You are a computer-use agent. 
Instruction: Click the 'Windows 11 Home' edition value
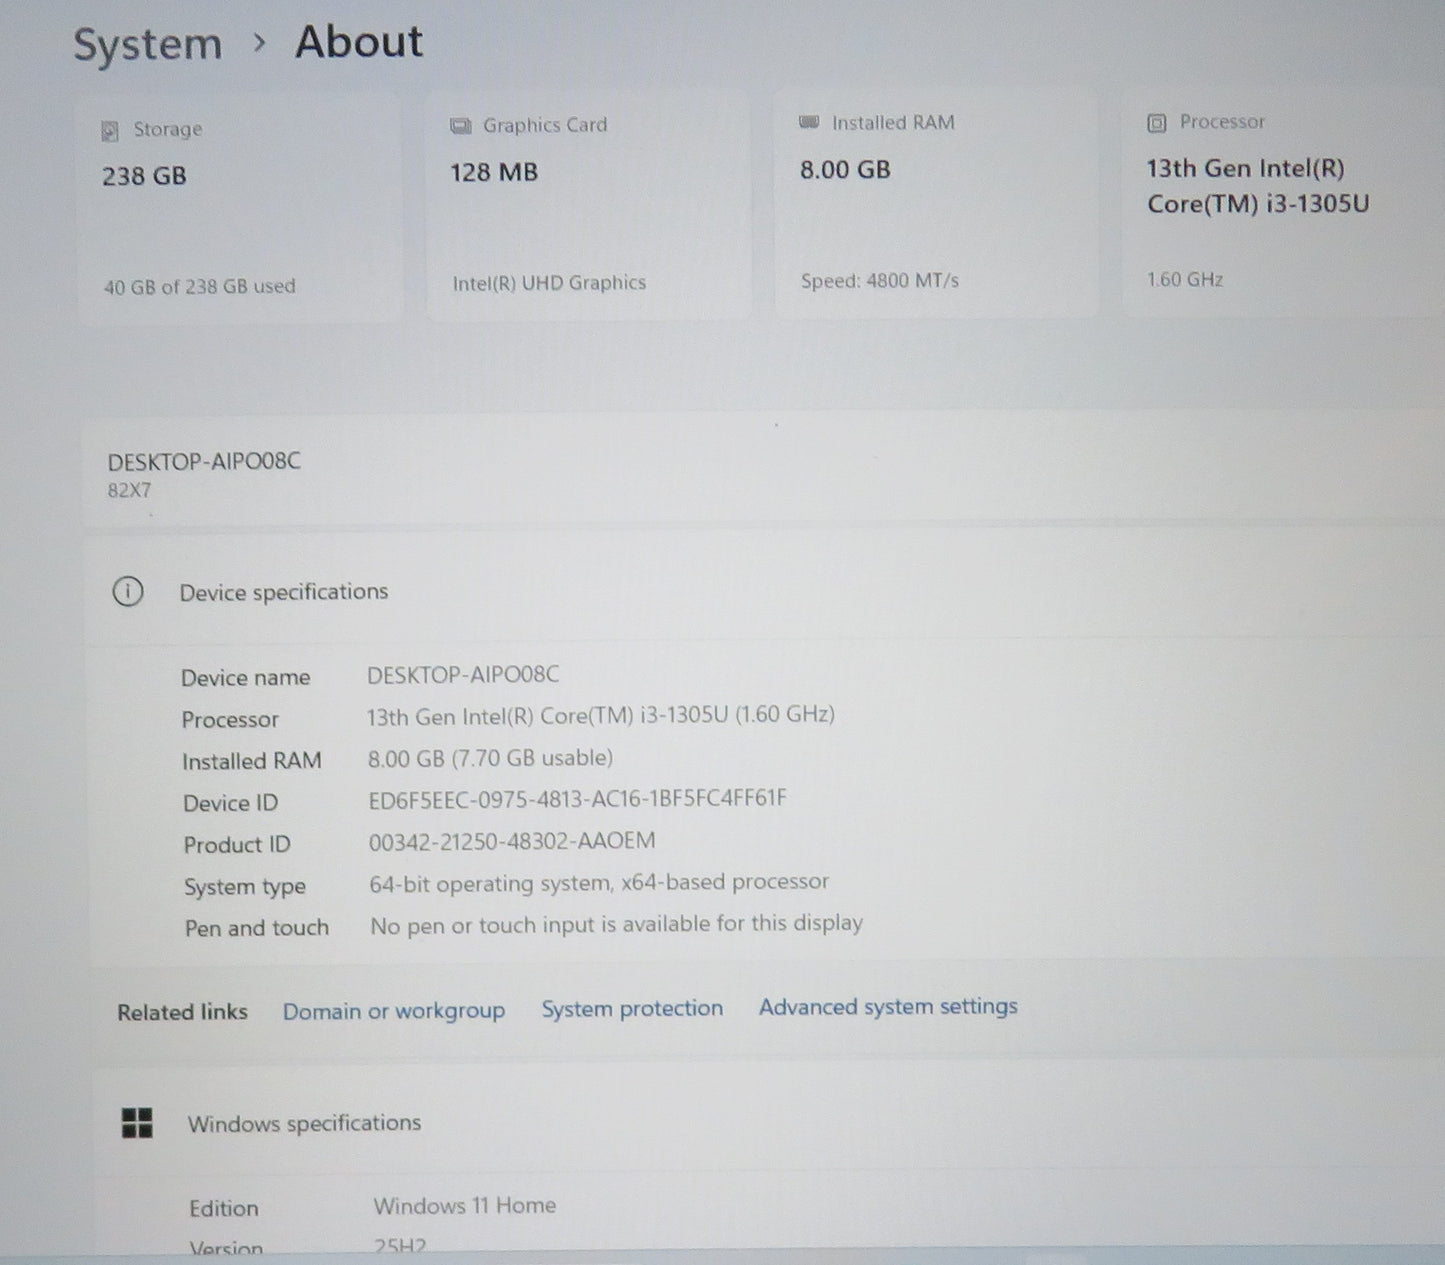pyautogui.click(x=465, y=1206)
